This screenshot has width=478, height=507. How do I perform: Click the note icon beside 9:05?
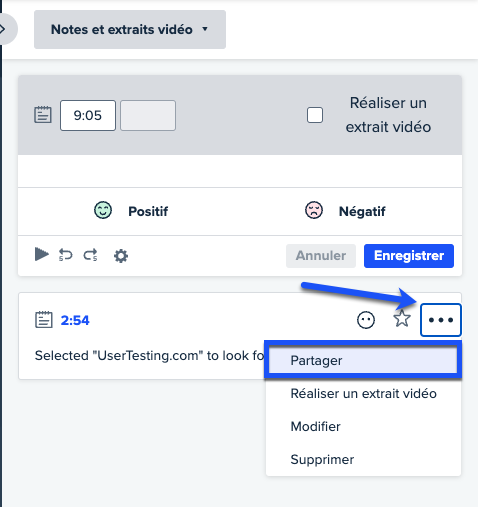43,115
